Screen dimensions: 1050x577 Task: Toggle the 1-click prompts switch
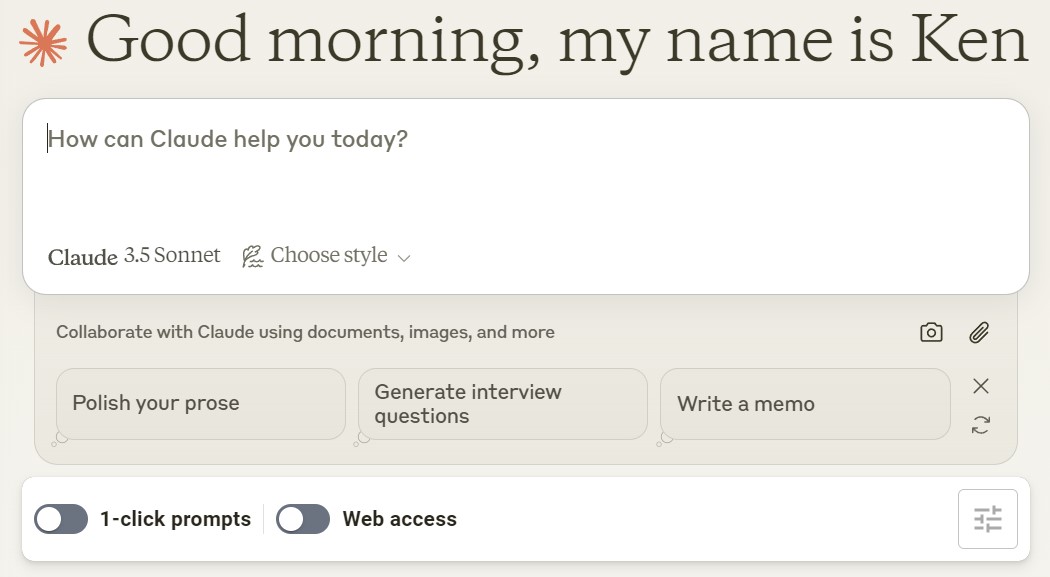(61, 519)
